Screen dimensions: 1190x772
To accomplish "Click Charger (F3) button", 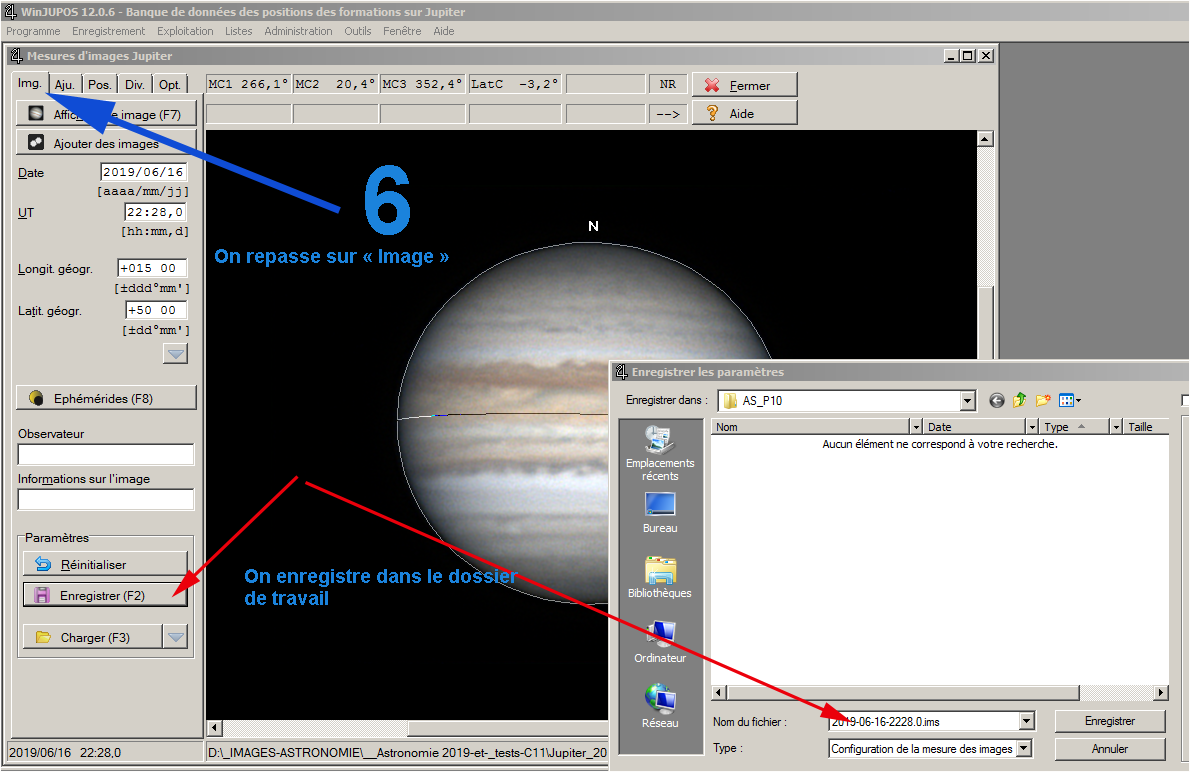I will (93, 637).
